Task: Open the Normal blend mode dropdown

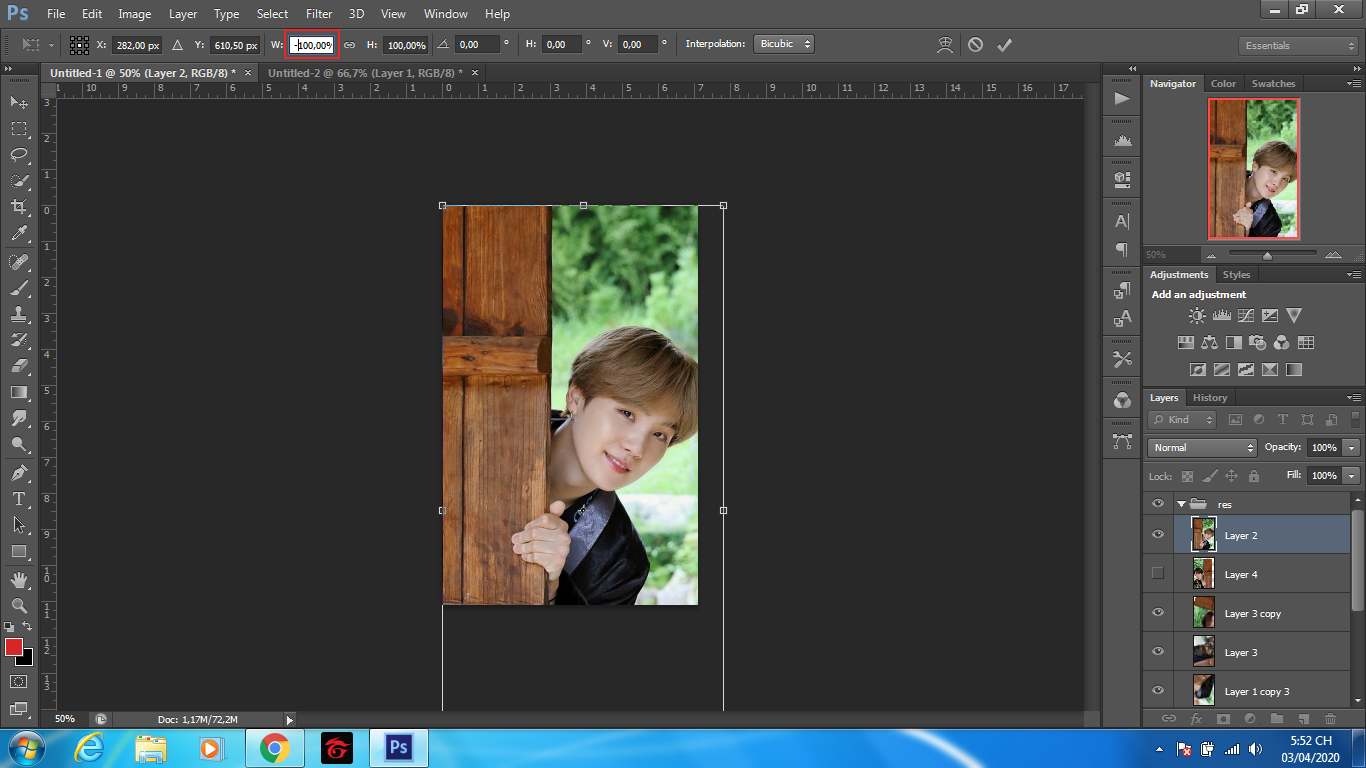Action: [1202, 448]
